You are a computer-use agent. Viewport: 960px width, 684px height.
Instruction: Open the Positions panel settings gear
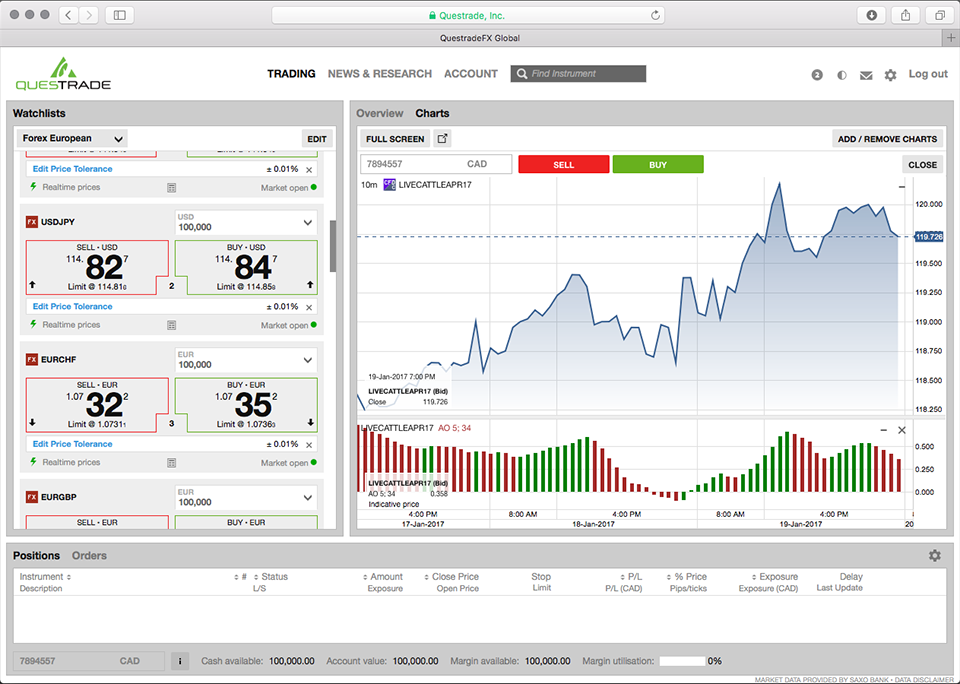934,555
